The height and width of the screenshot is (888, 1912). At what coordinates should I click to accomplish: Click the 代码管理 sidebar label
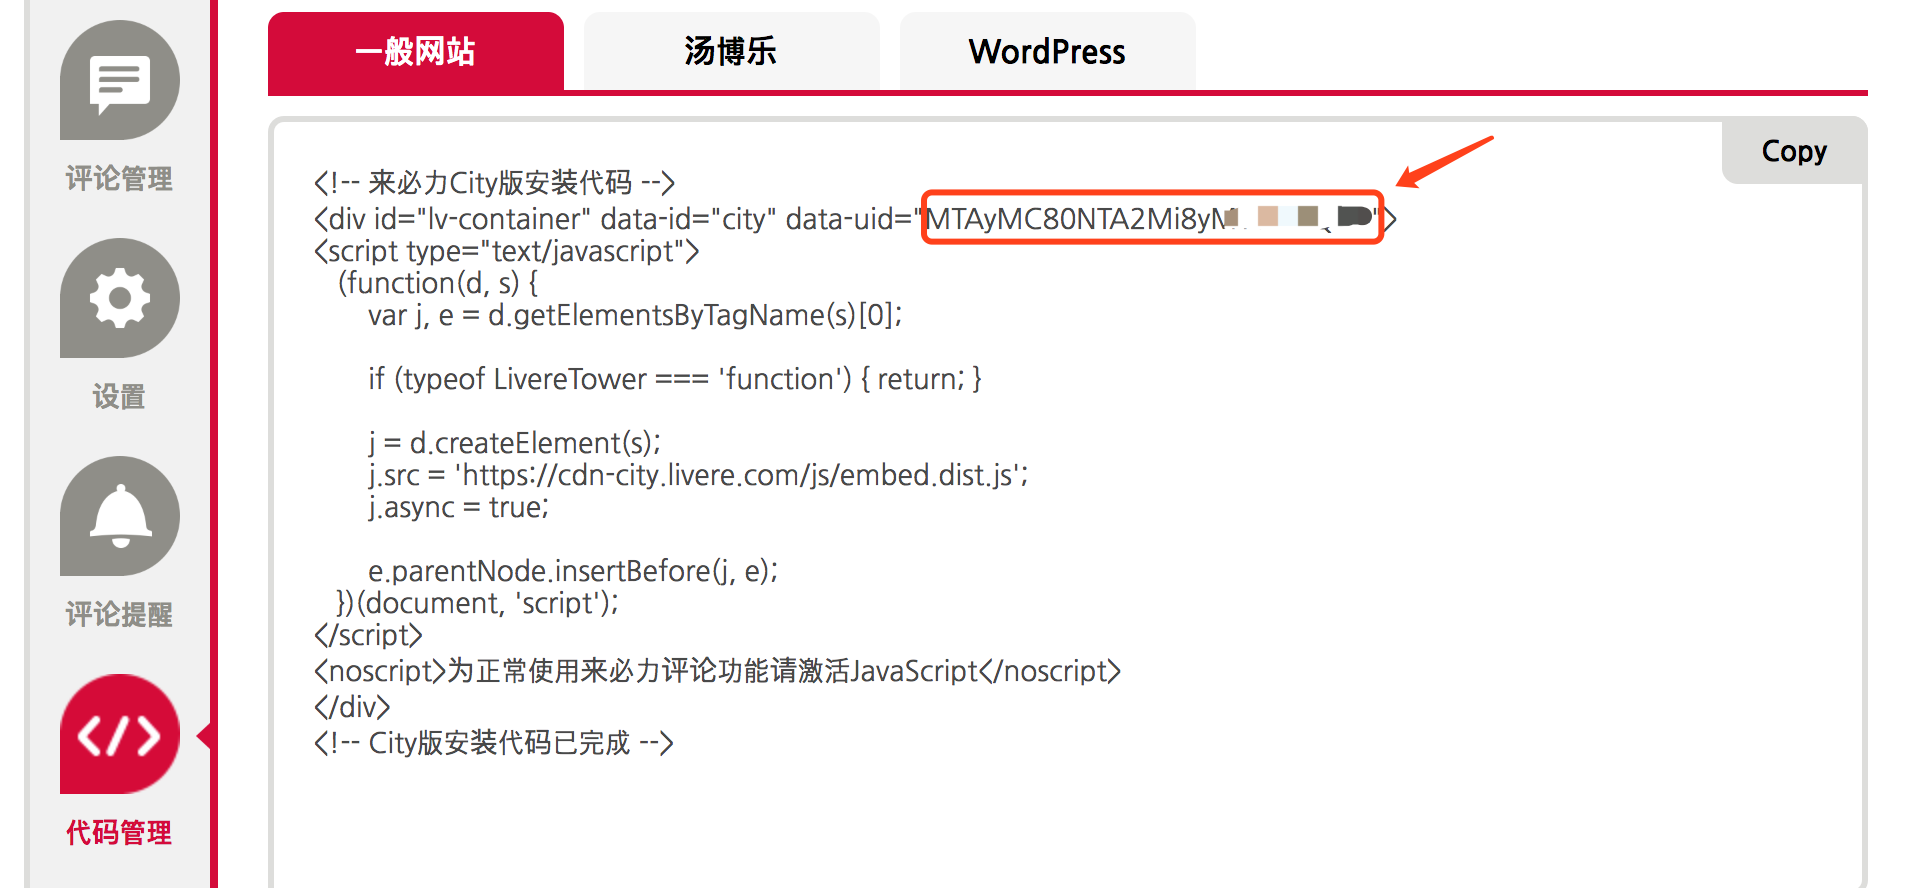tap(119, 833)
